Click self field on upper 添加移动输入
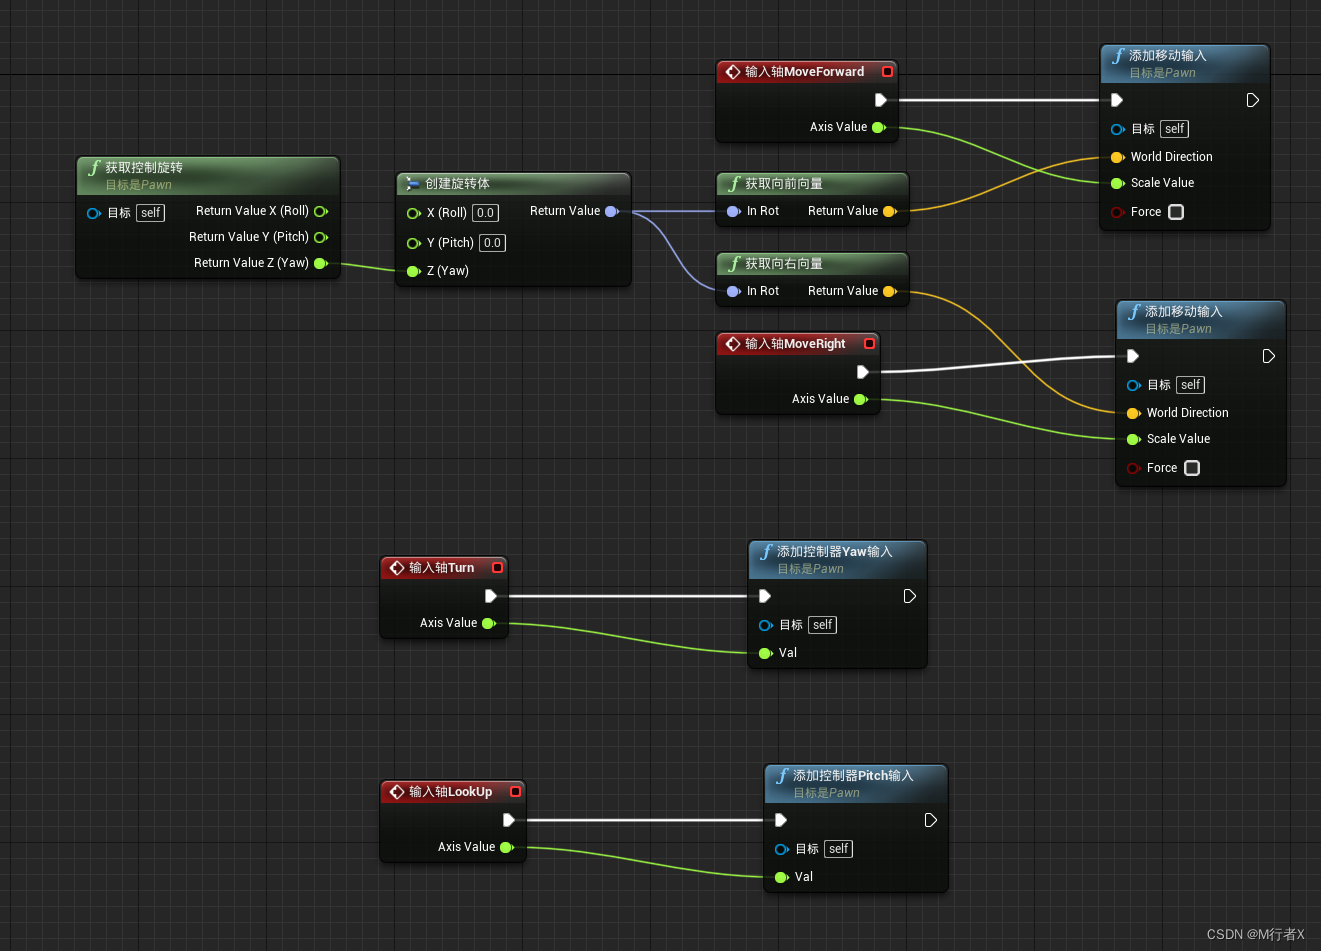The image size is (1321, 951). [1175, 129]
